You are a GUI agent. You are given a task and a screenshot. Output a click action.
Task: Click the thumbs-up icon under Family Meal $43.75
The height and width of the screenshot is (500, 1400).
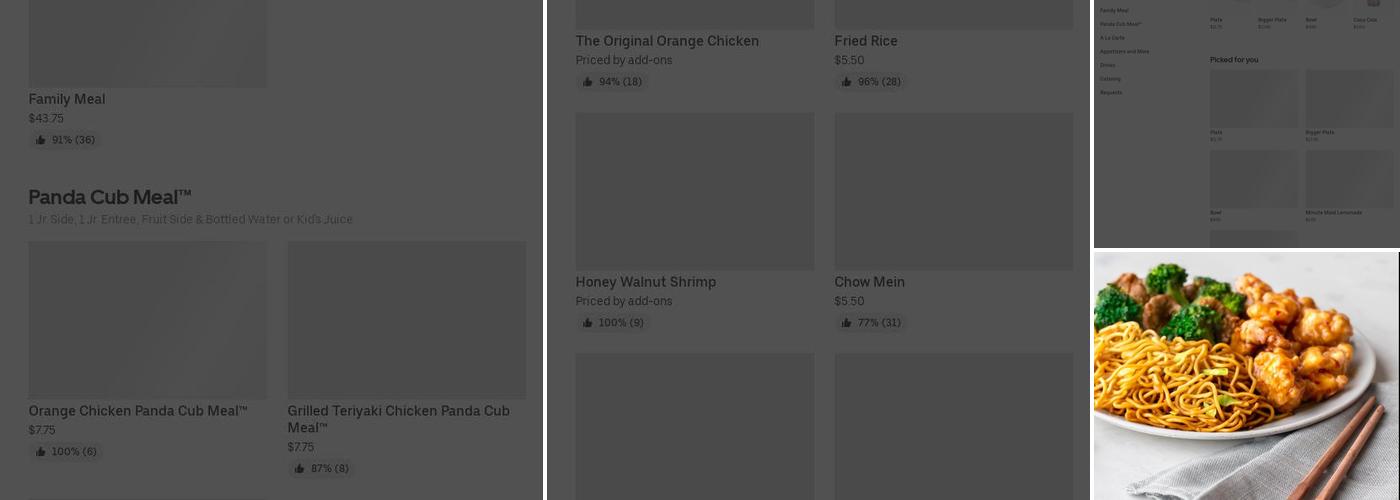click(40, 140)
